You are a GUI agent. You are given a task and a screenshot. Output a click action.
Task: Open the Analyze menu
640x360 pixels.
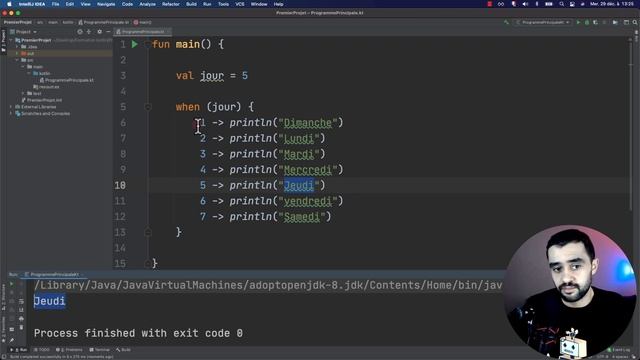point(147,4)
